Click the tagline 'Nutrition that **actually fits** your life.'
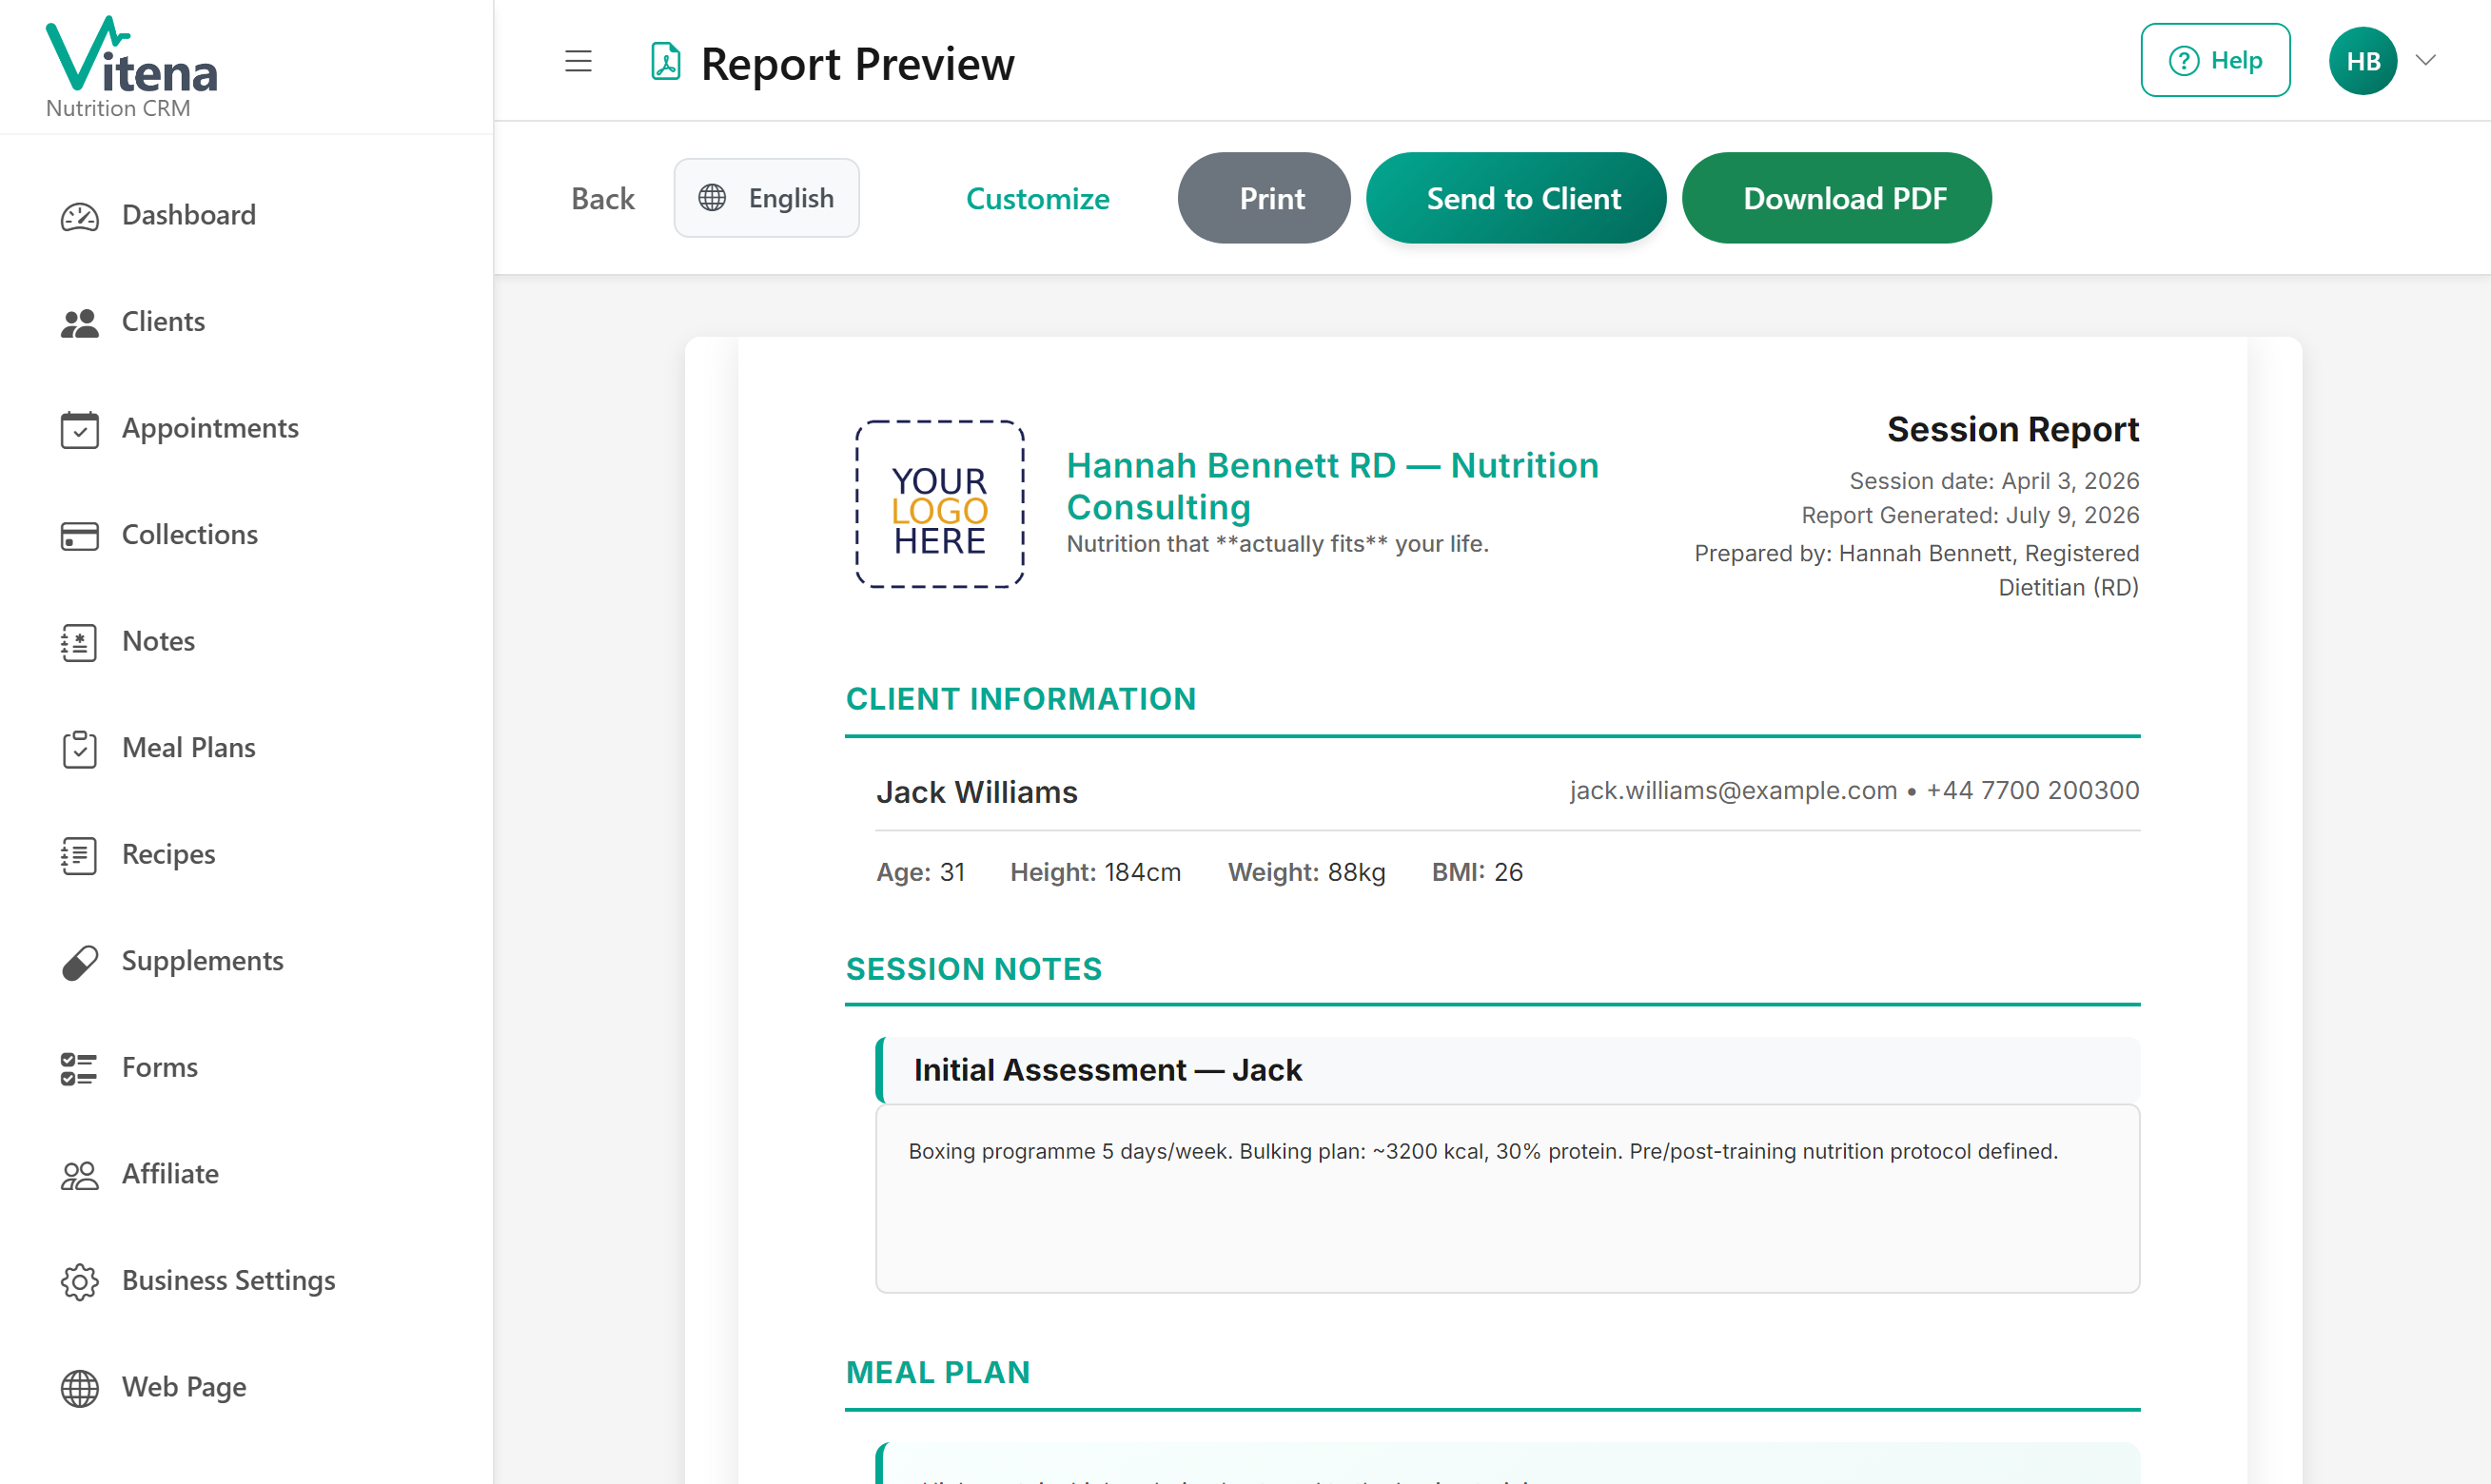 [x=1277, y=544]
